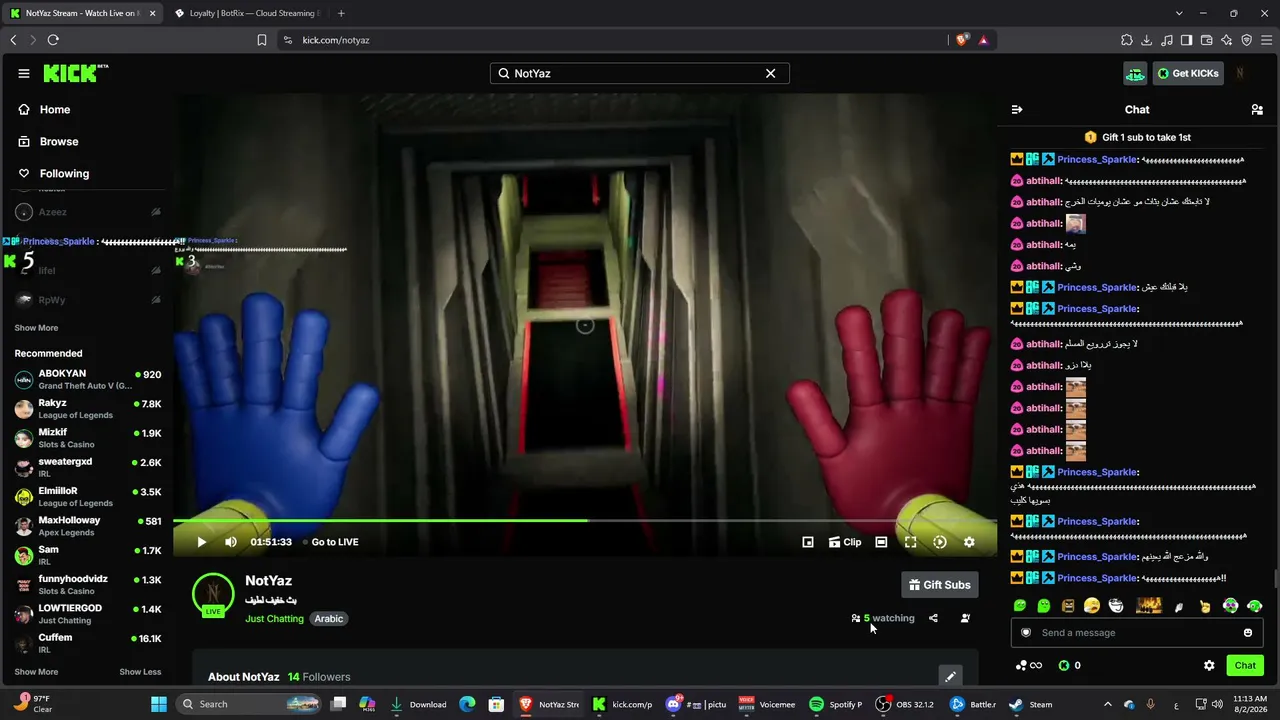Open the Brave Rewards triangle icon
This screenshot has height=720, width=1280.
(984, 40)
